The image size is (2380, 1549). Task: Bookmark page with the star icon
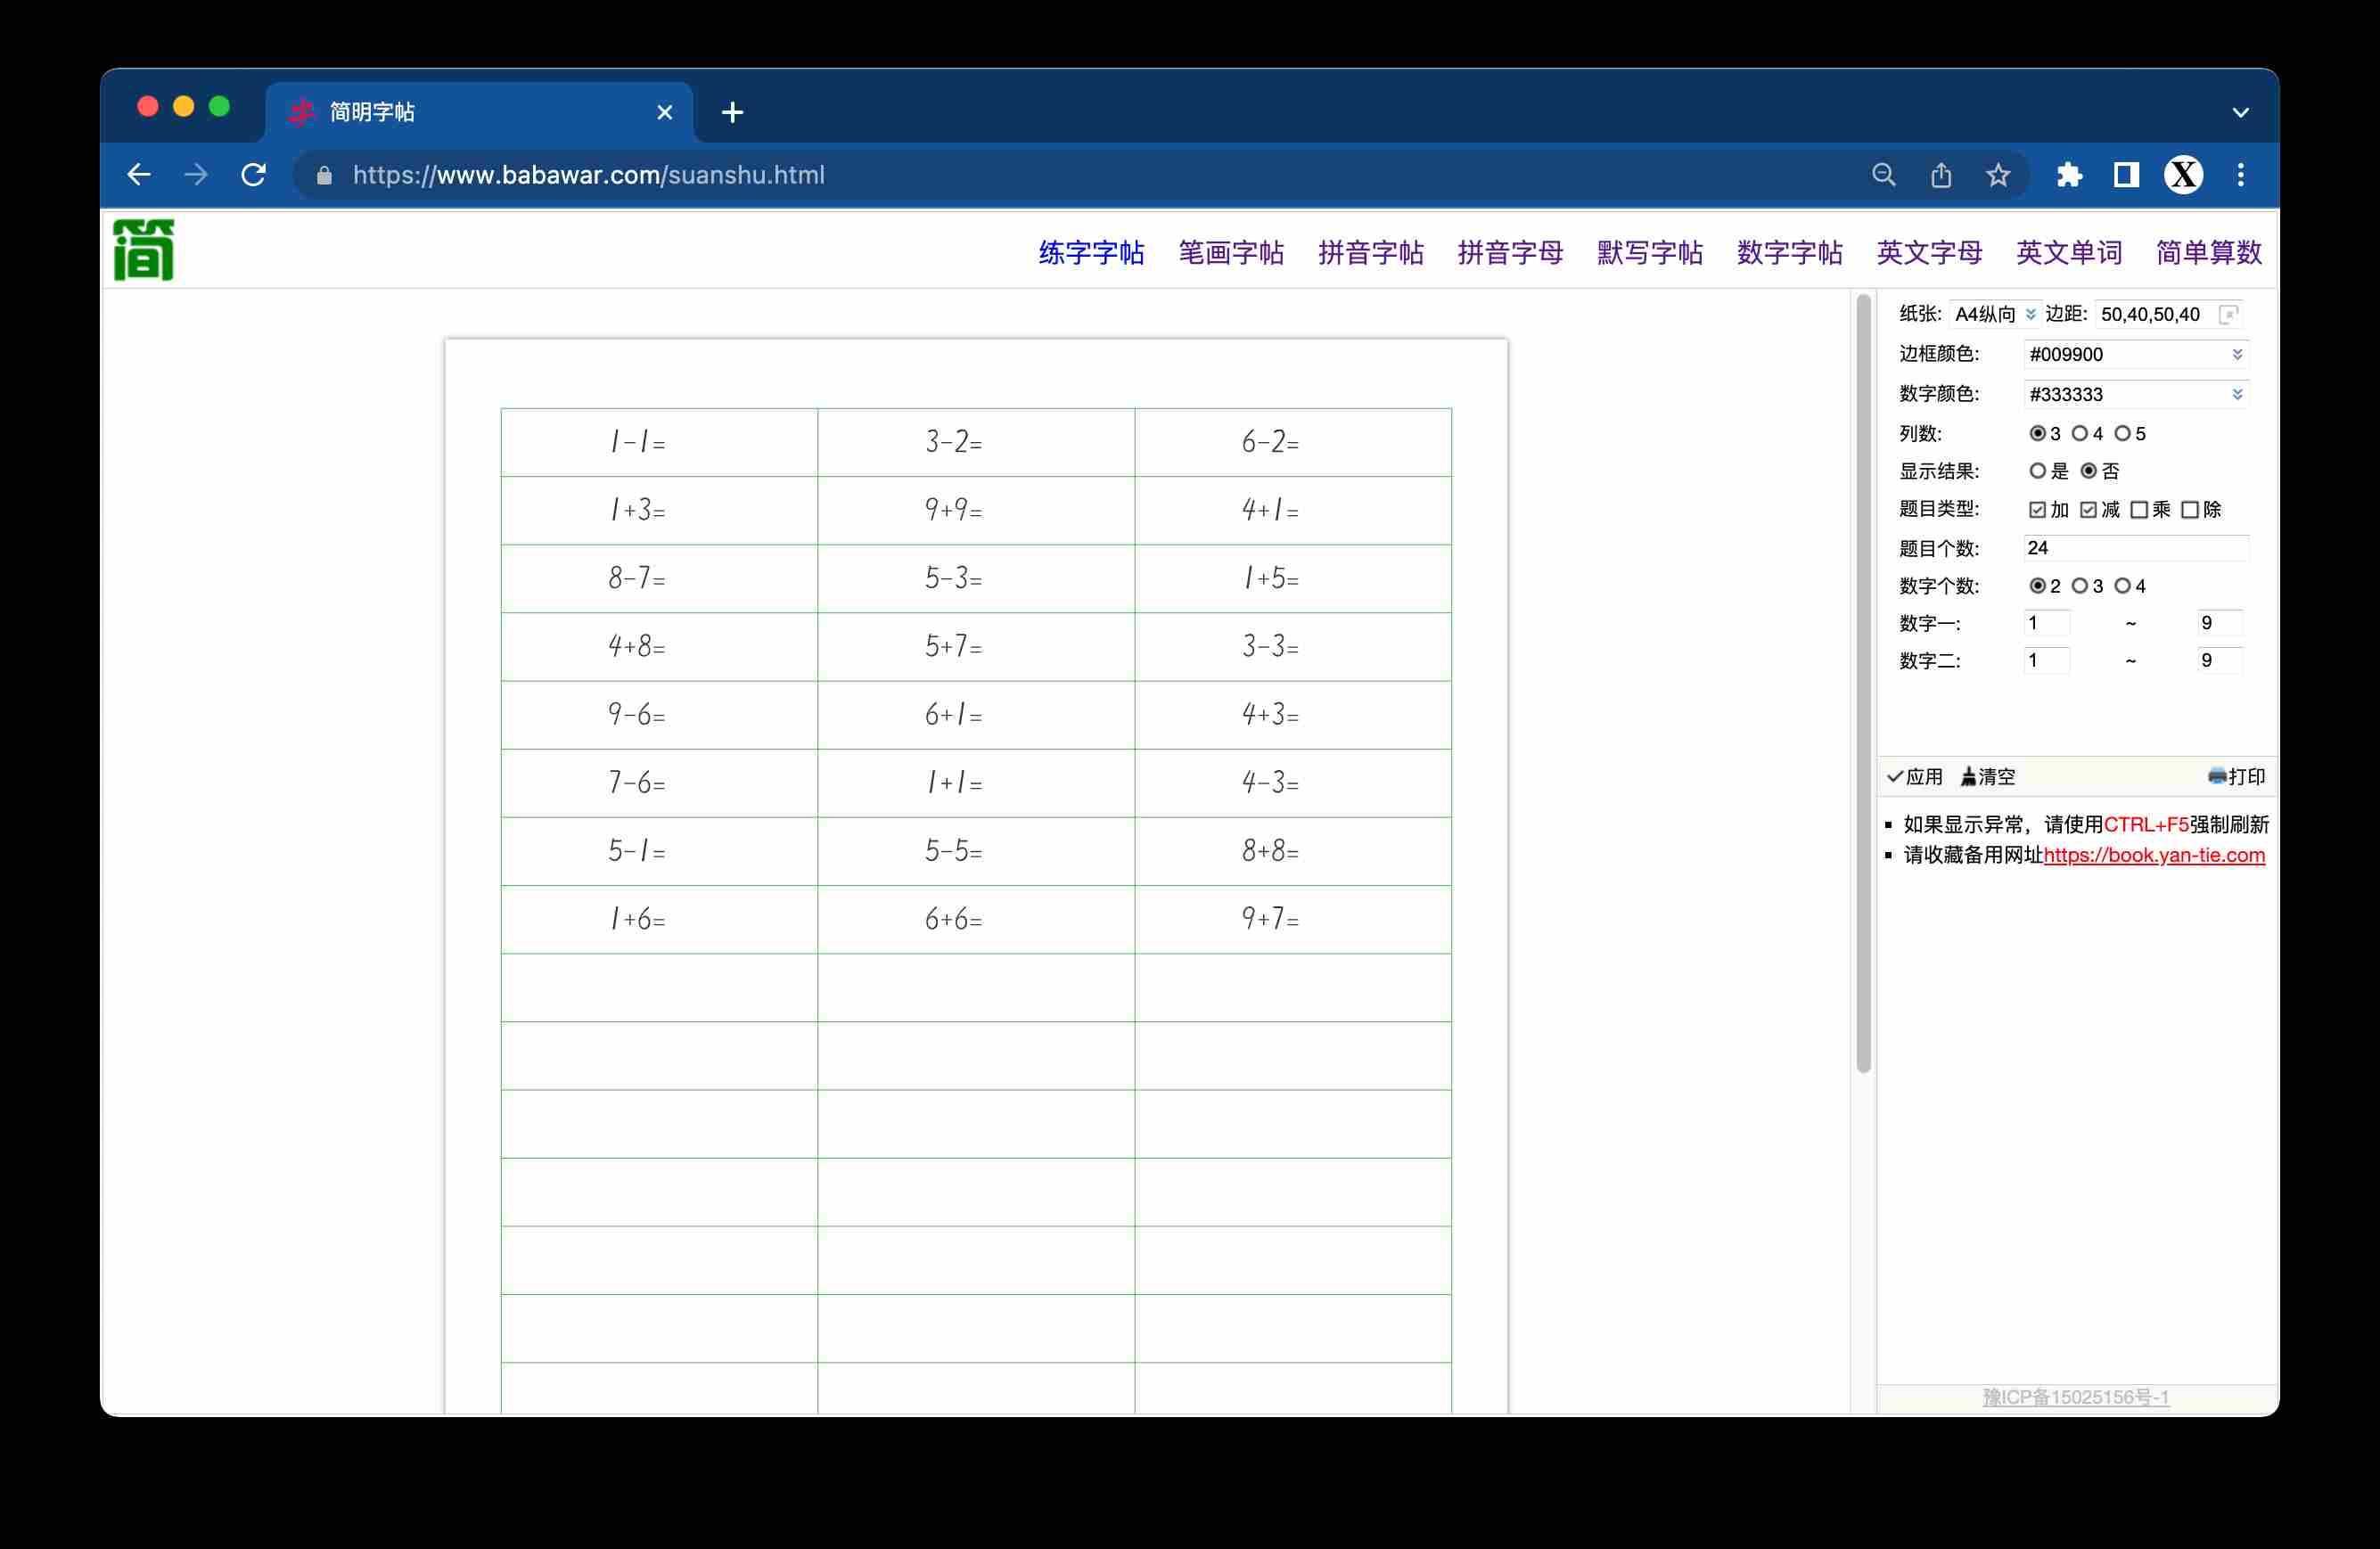pos(1997,175)
